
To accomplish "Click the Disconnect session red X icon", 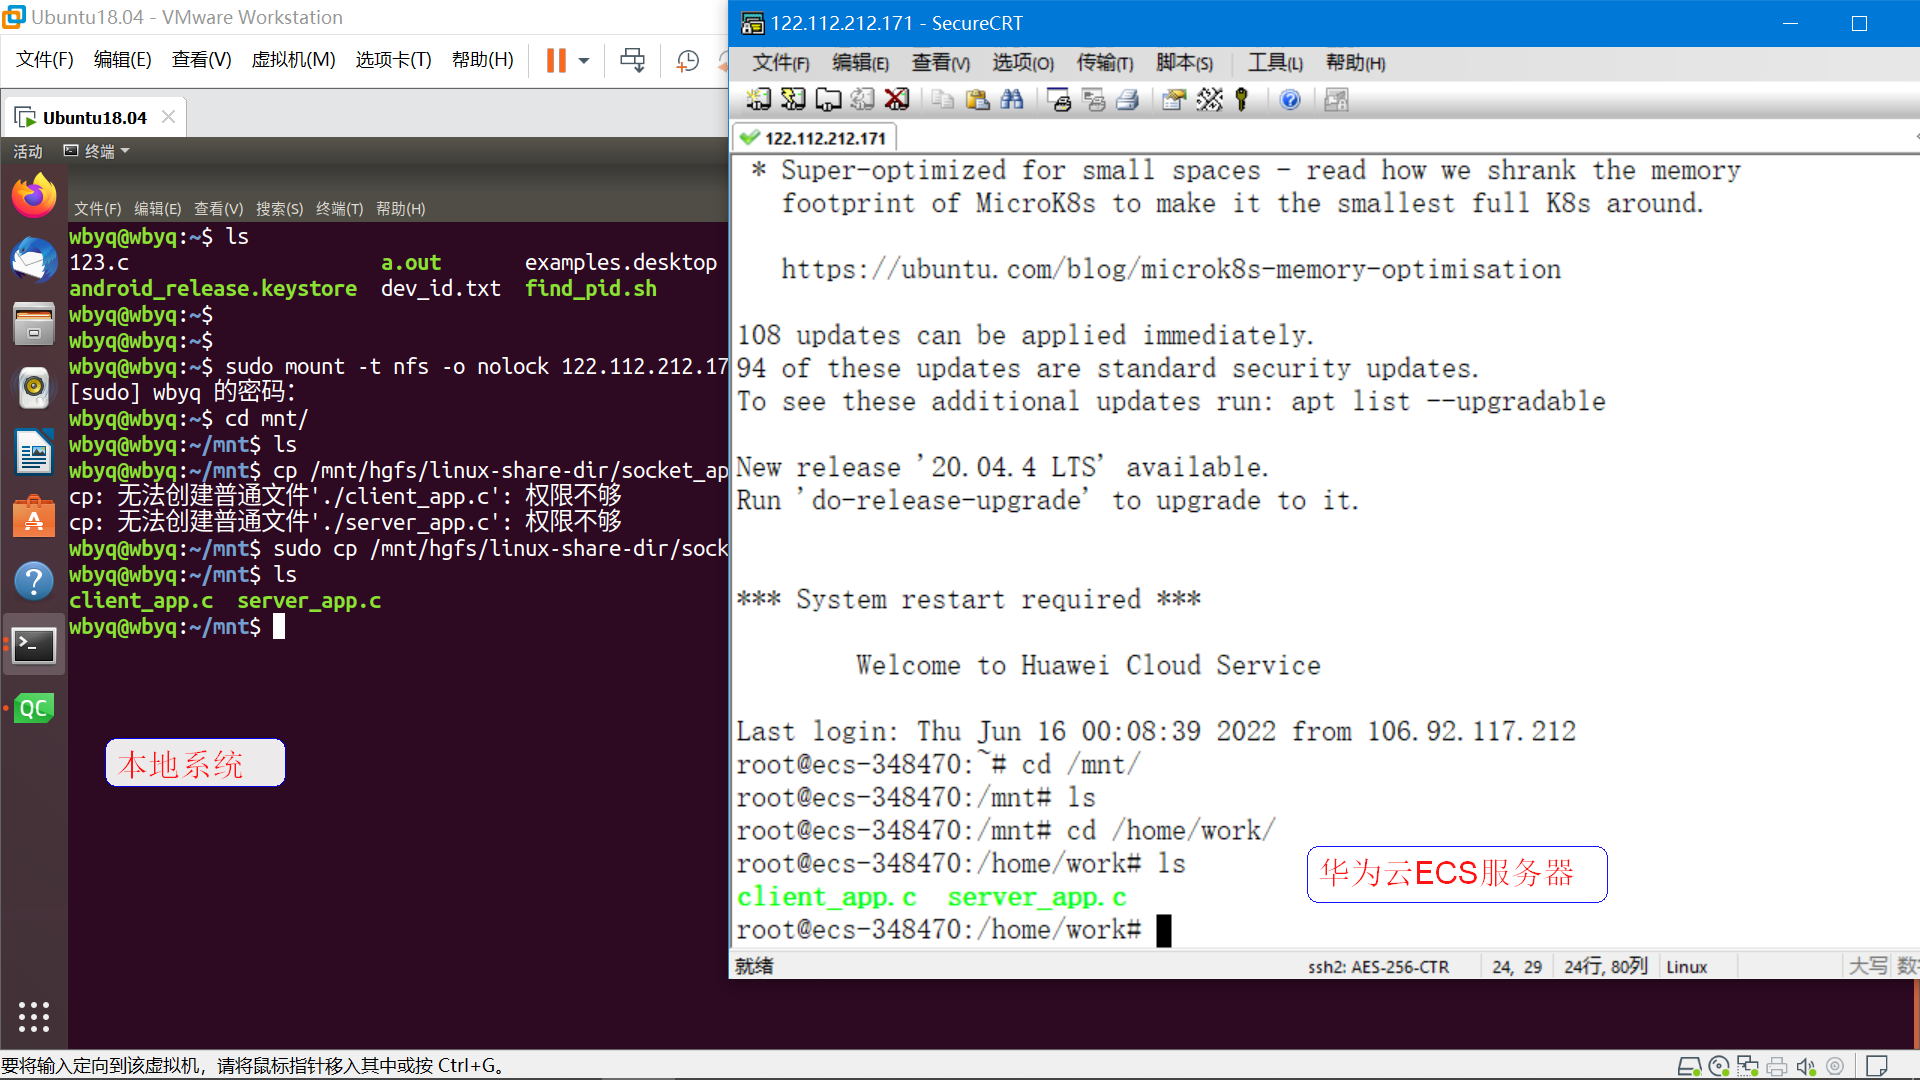I will pos(897,99).
